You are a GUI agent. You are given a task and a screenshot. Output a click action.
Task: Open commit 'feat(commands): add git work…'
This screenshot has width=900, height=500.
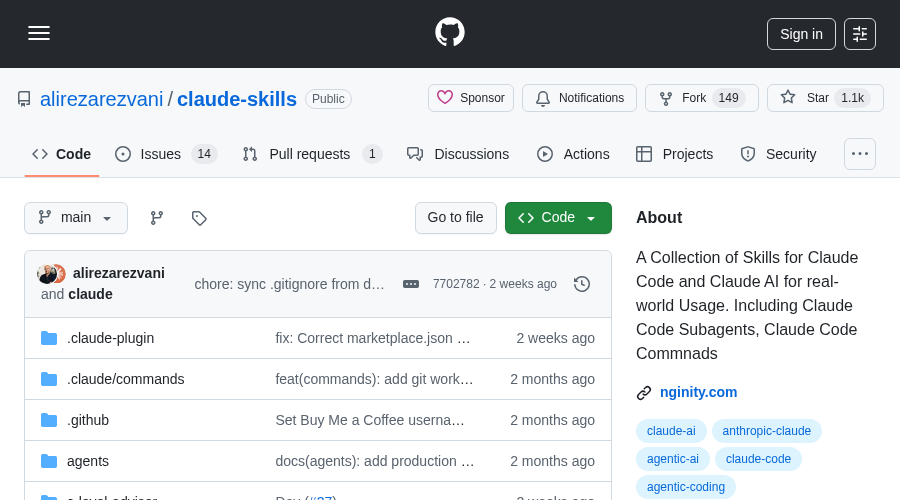pyautogui.click(x=374, y=379)
